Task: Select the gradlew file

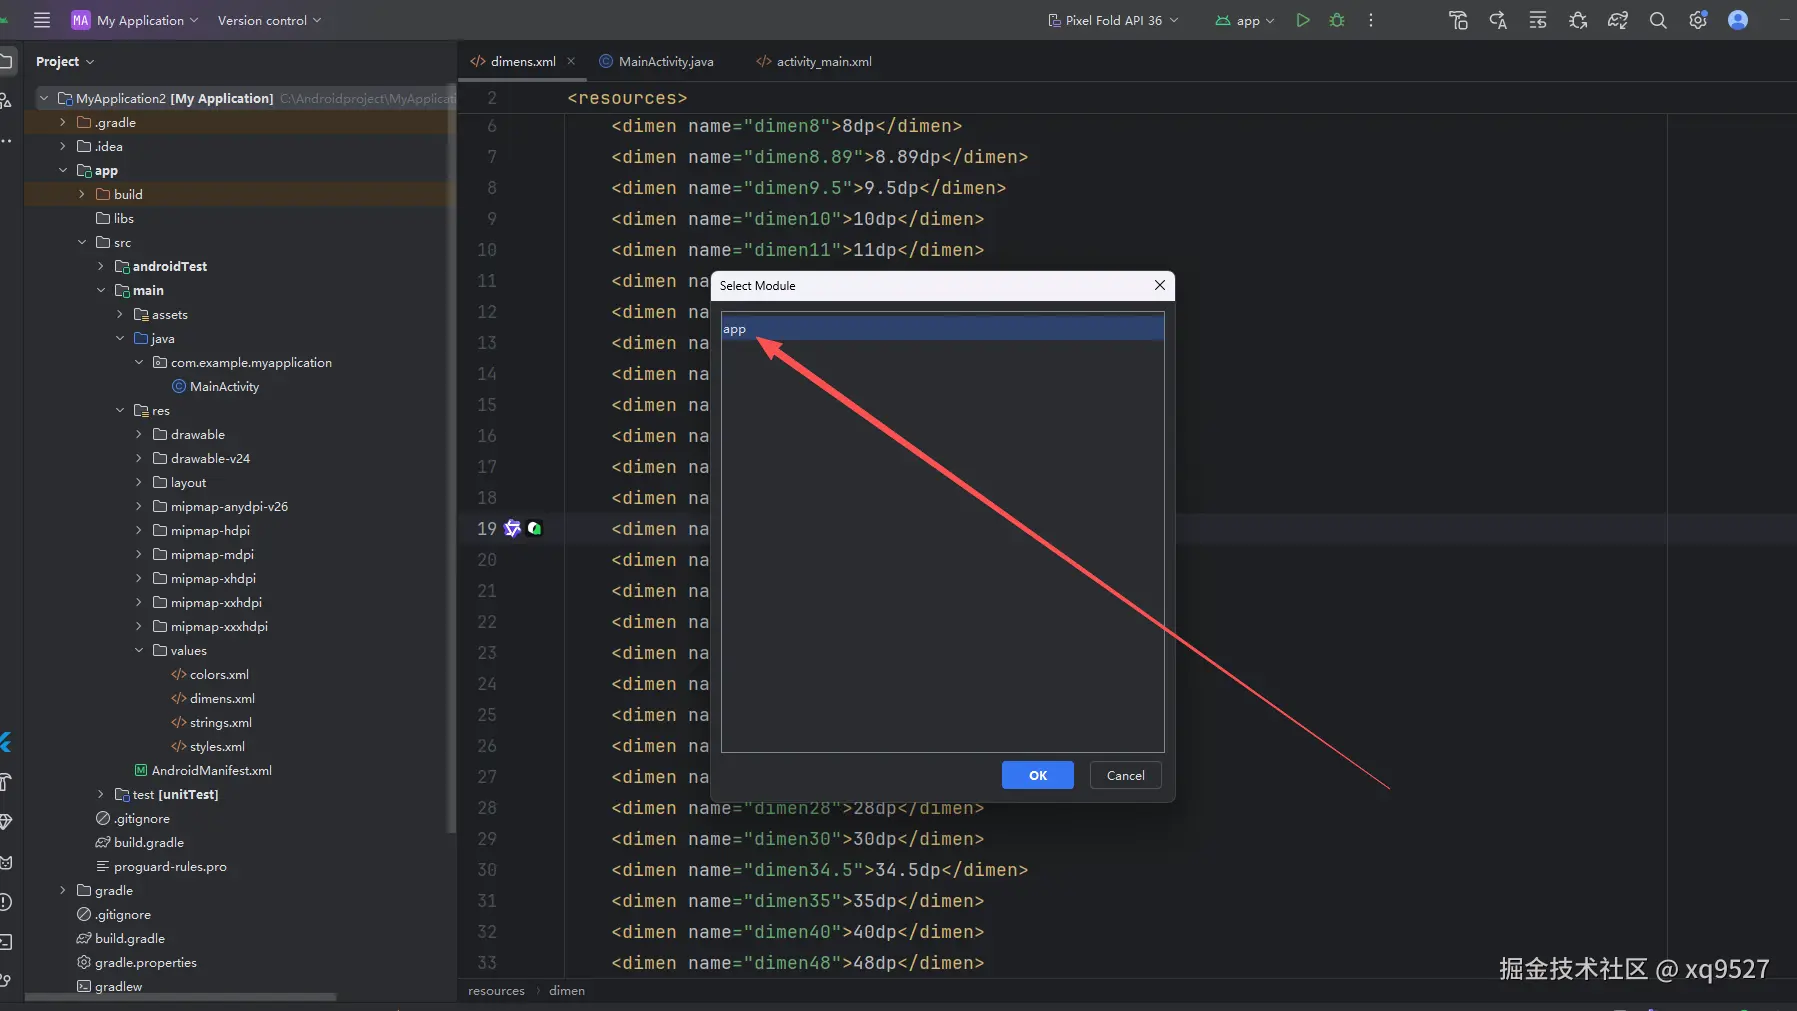Action: click(x=110, y=986)
